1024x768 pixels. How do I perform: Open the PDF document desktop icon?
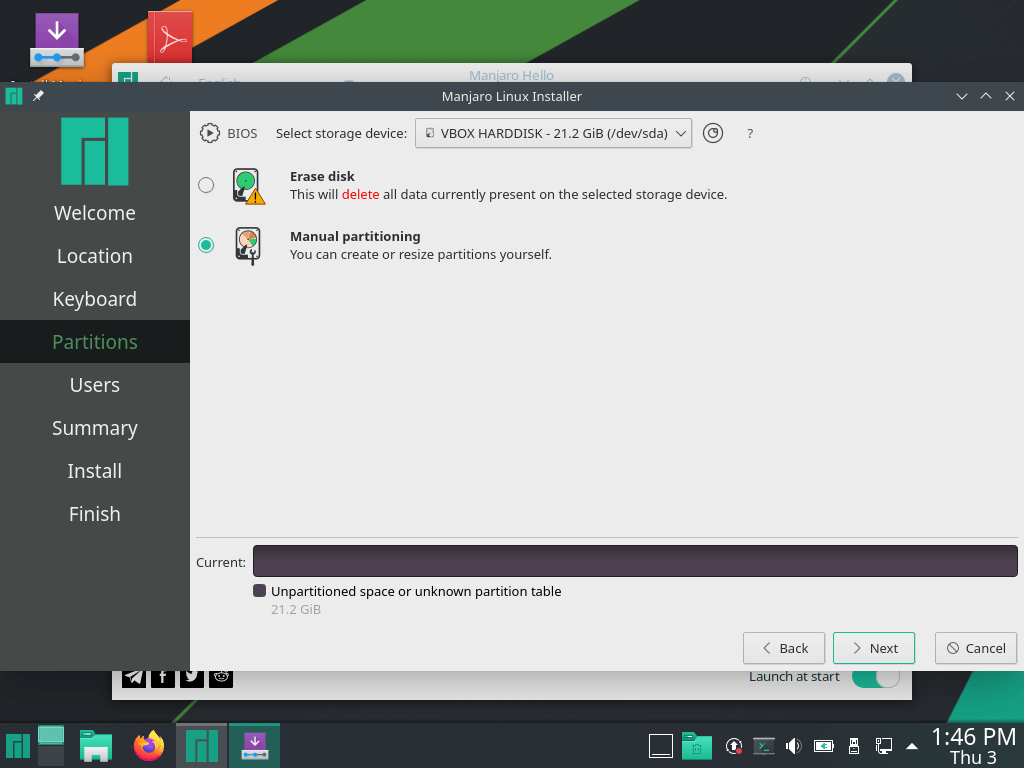coord(170,40)
